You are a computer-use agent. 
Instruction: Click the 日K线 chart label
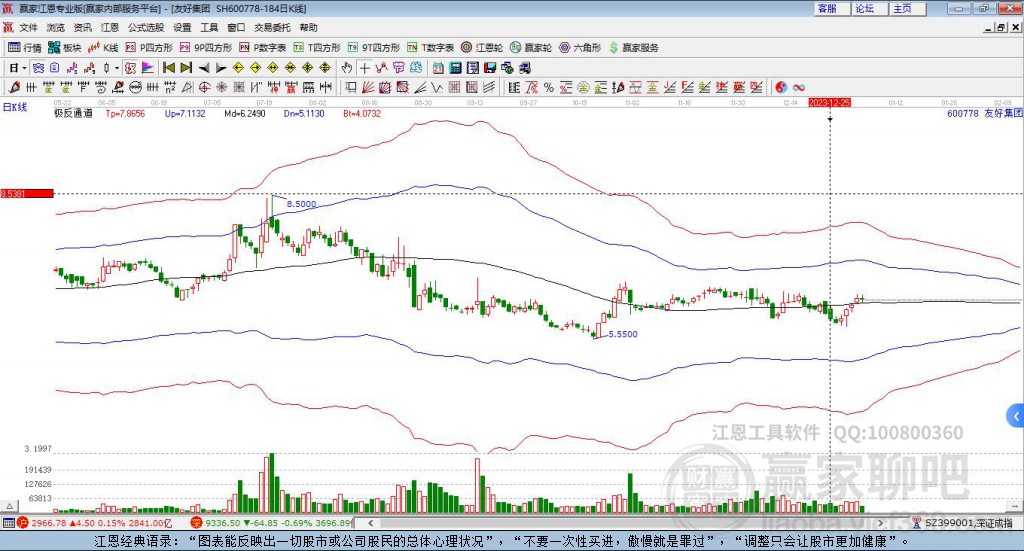[15, 107]
